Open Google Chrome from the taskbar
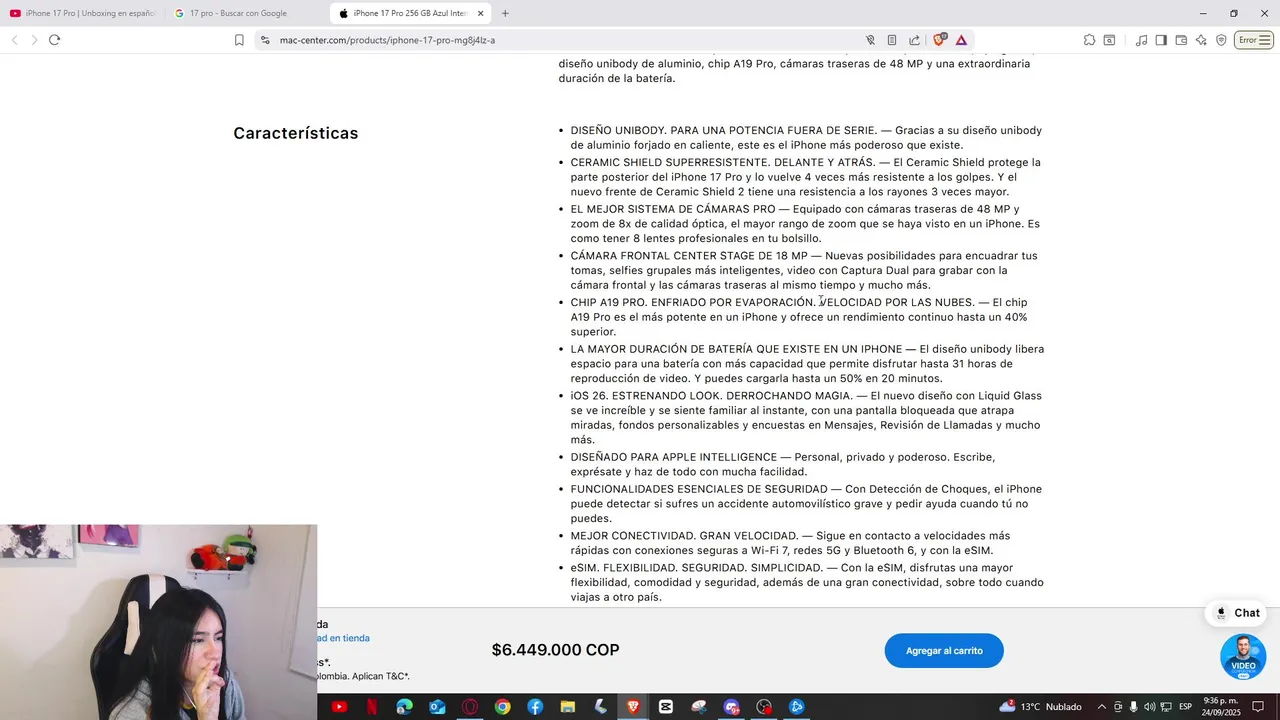Screen dimensions: 1280x720 tap(502, 707)
